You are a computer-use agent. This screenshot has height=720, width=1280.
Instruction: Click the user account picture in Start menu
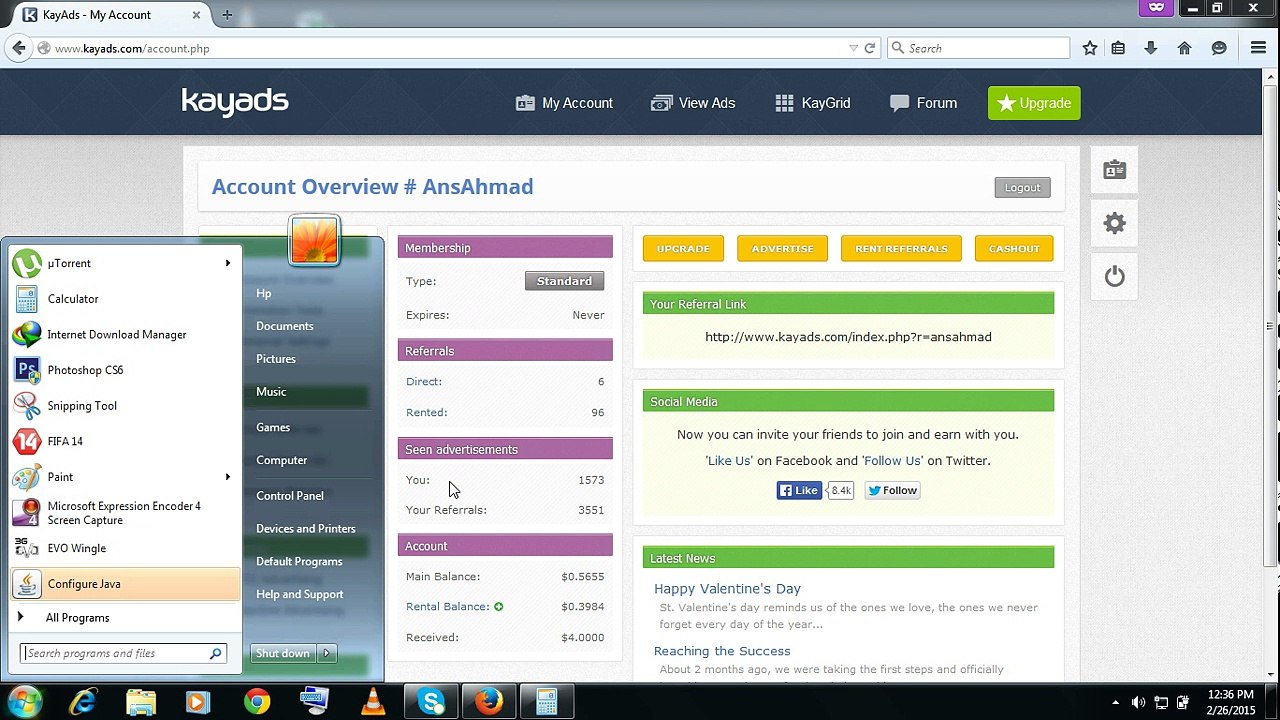coord(314,241)
